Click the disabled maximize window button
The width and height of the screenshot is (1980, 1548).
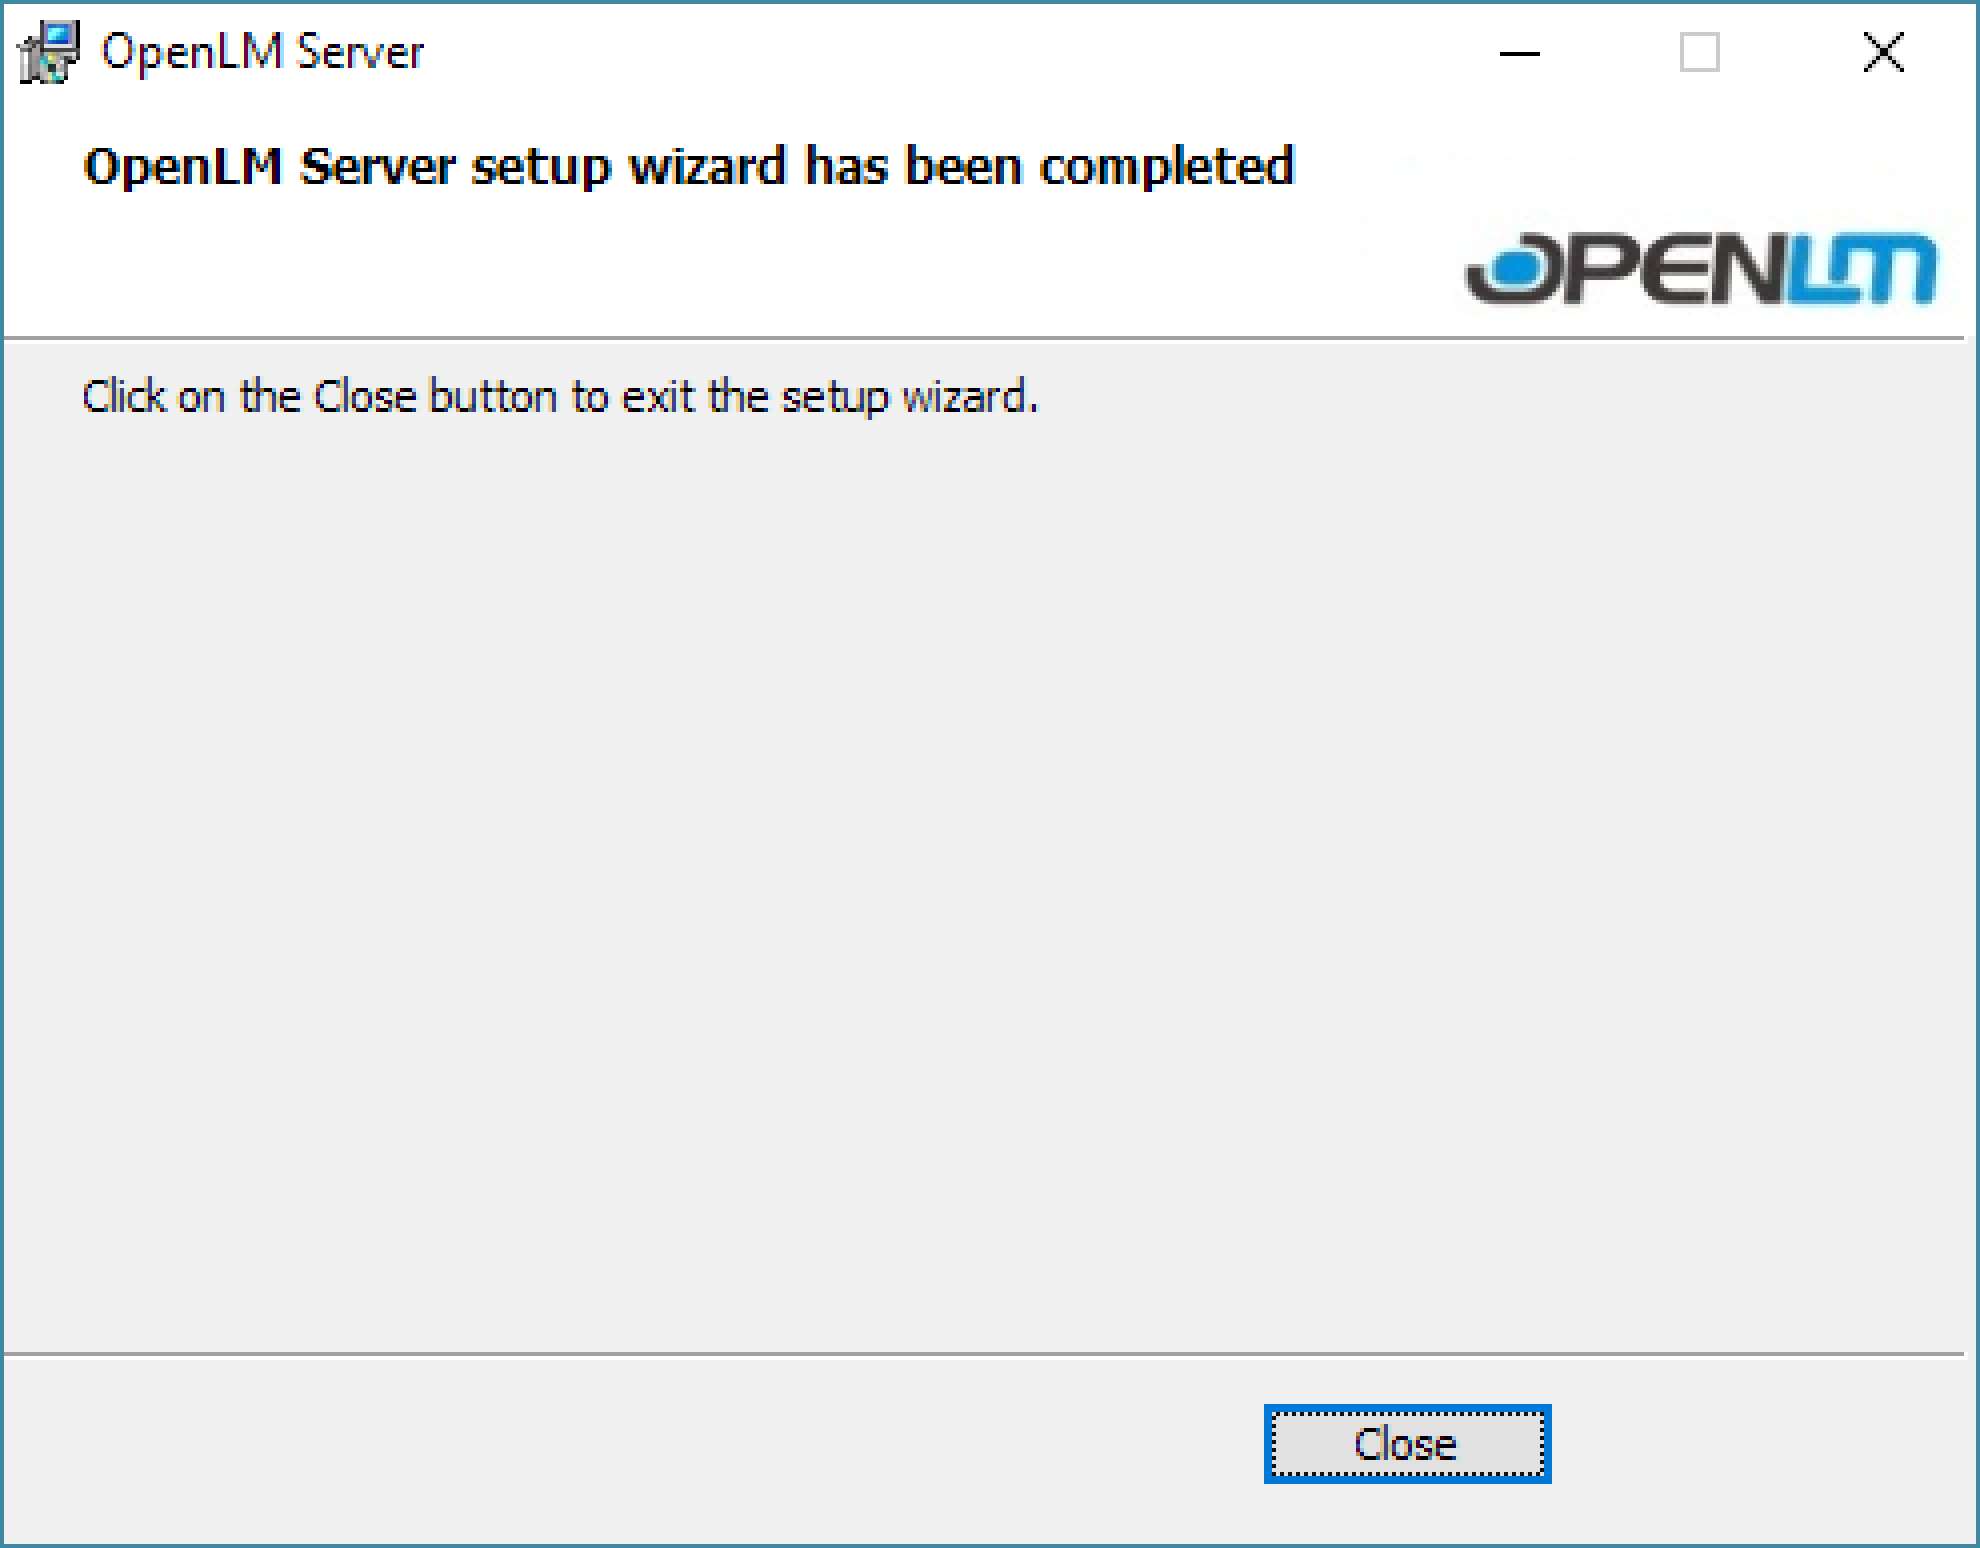(x=1699, y=53)
